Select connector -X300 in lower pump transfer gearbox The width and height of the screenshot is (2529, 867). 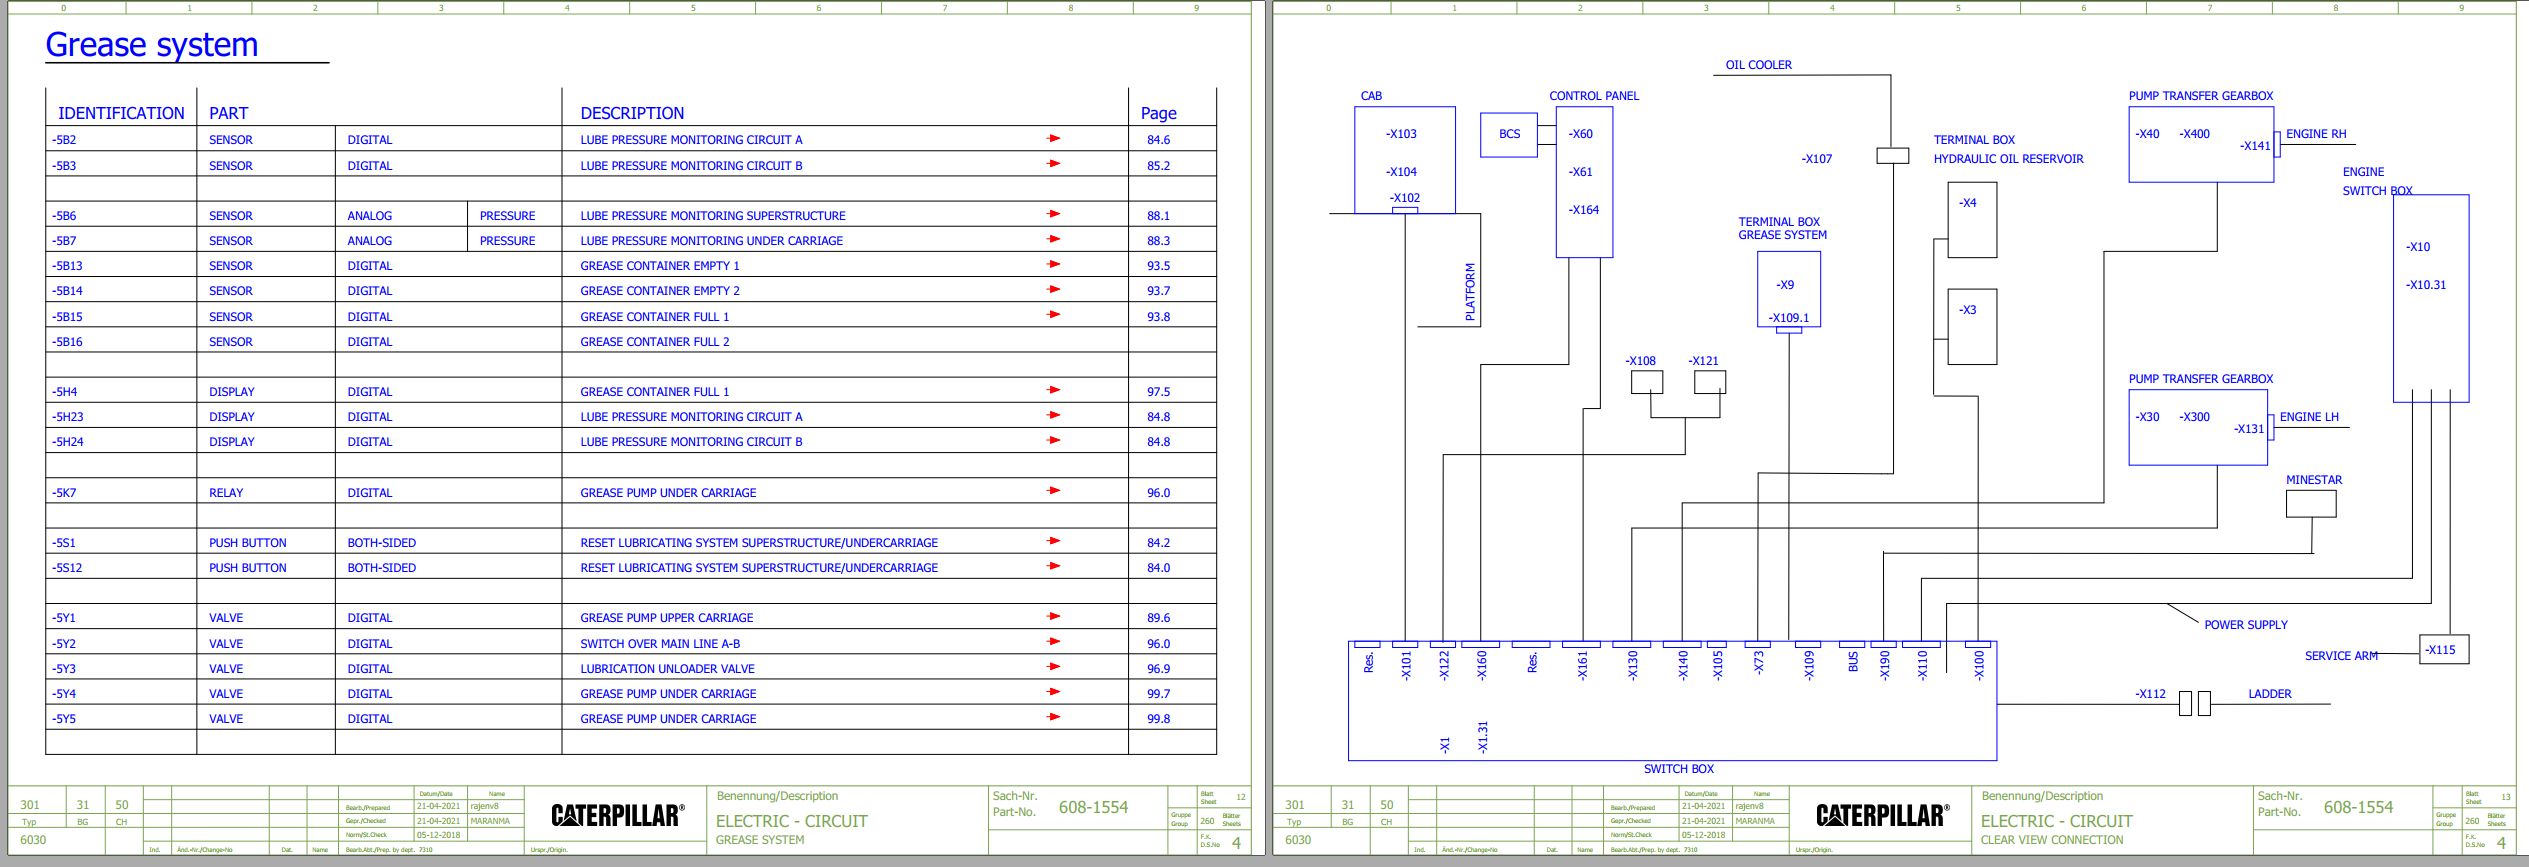(x=2195, y=417)
